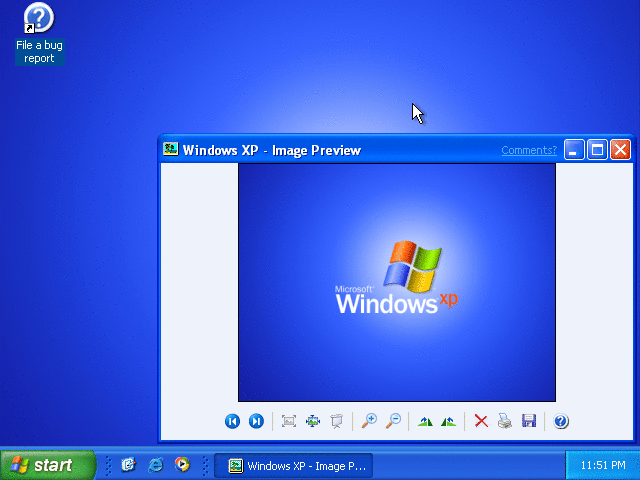
Task: Show image at actual size
Action: (x=313, y=421)
